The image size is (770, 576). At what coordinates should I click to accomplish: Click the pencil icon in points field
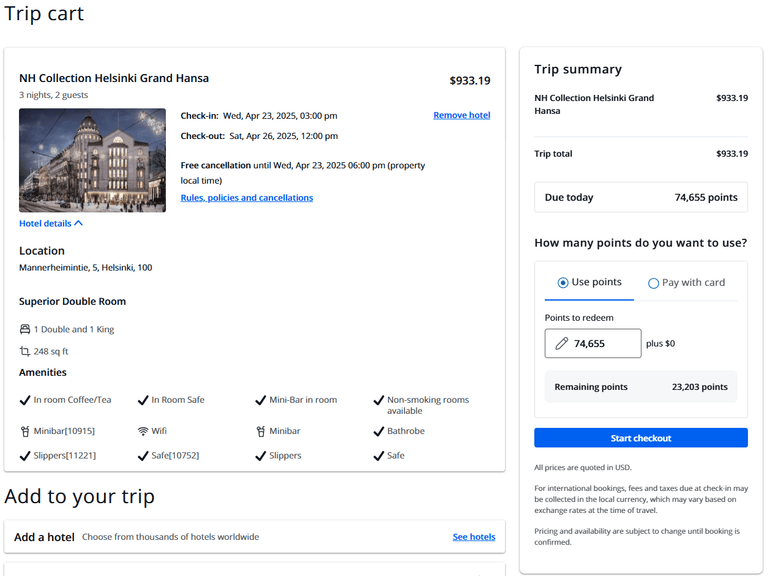pos(561,344)
